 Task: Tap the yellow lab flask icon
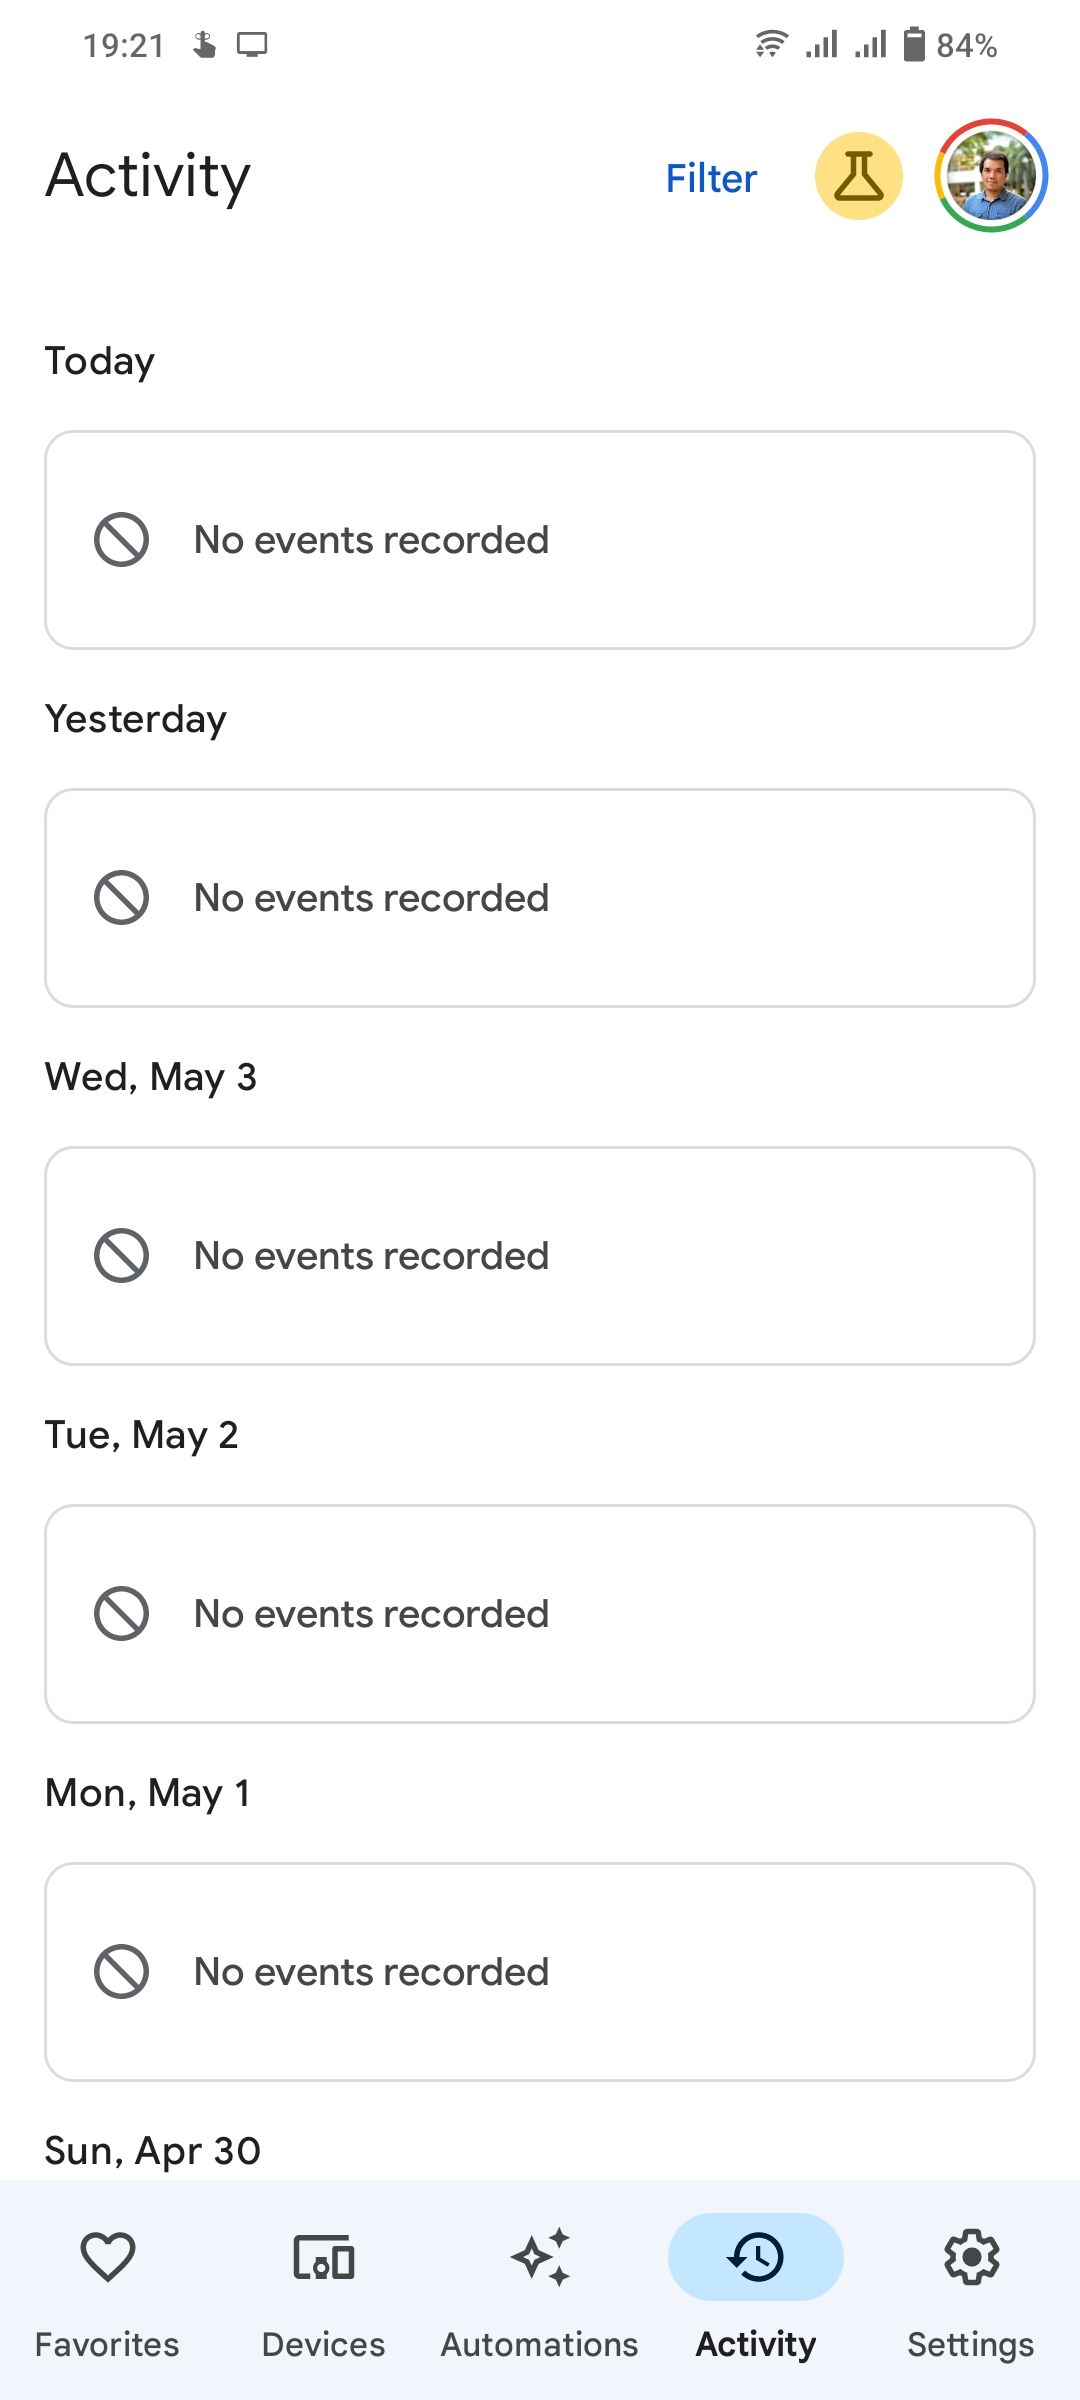click(x=858, y=176)
